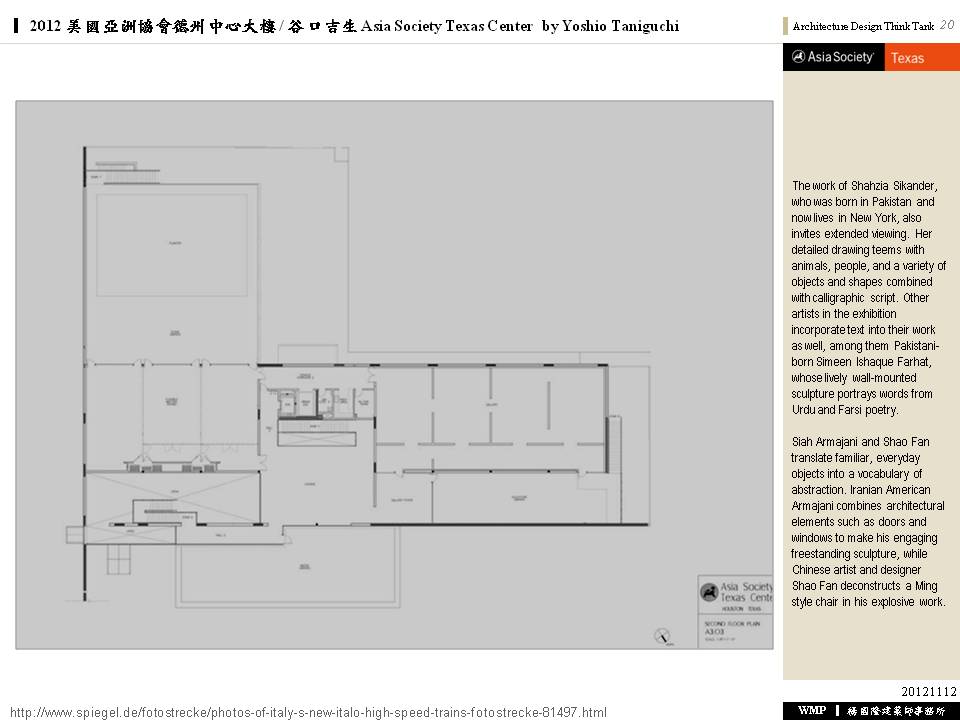Viewport: 960px width, 720px height.
Task: Click the large upper-left theater room in plan
Action: (x=172, y=245)
